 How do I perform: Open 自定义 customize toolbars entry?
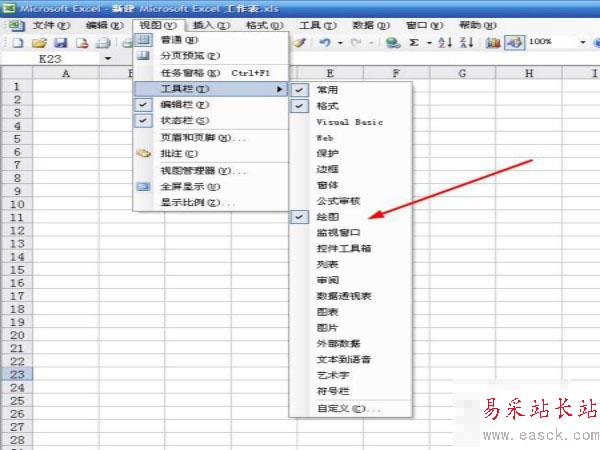pyautogui.click(x=351, y=409)
